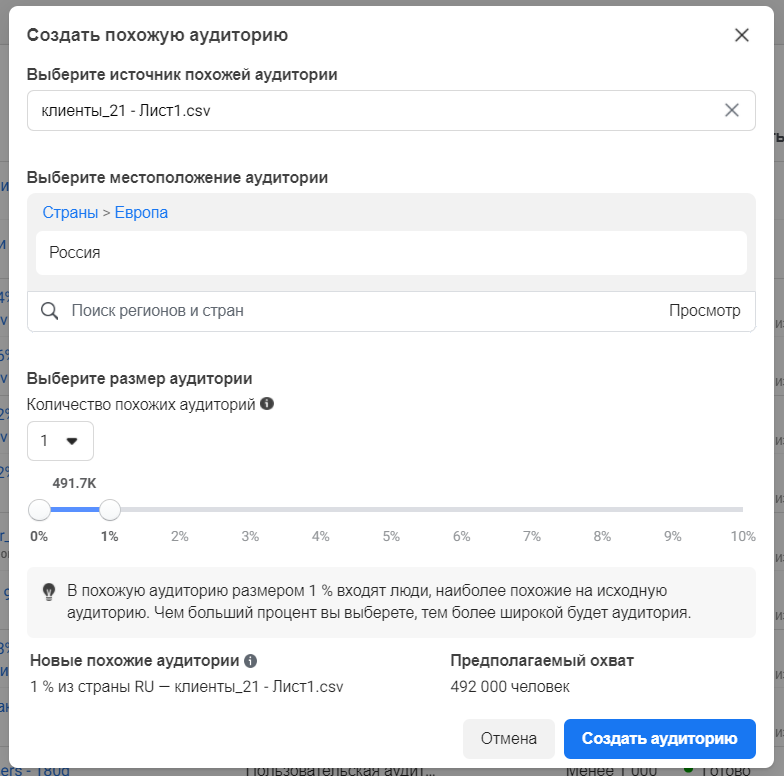784x776 pixels.
Task: Click Просмотр to browse locations
Action: point(705,311)
